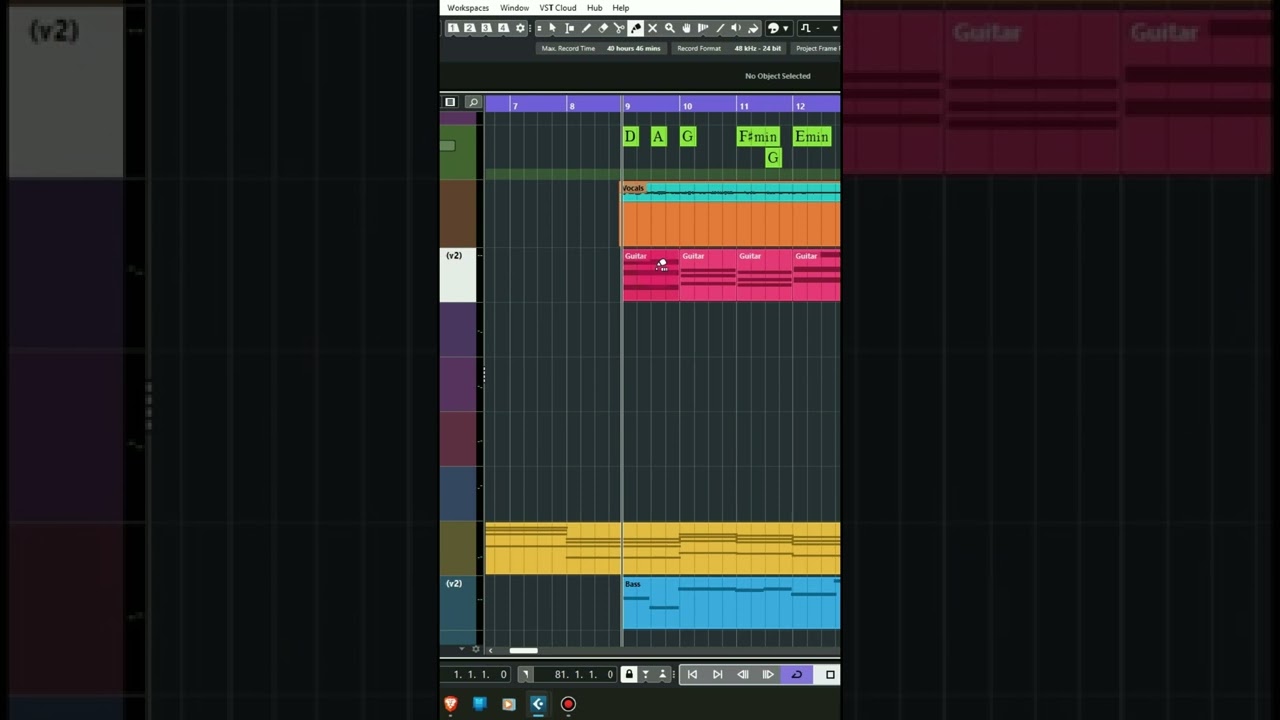Open Brave browser from the taskbar
Viewport: 1280px width, 720px height.
click(450, 704)
